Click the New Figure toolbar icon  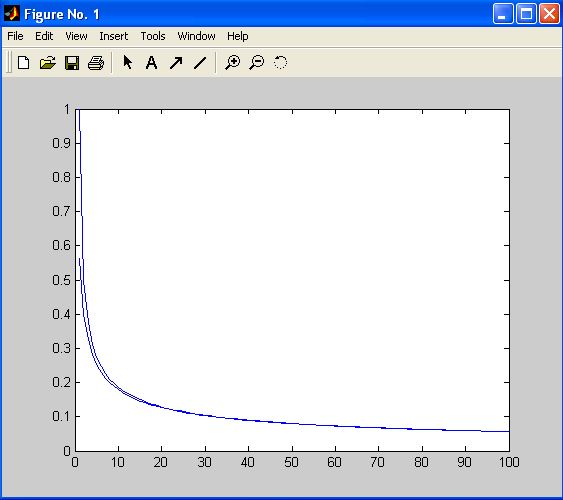[24, 63]
